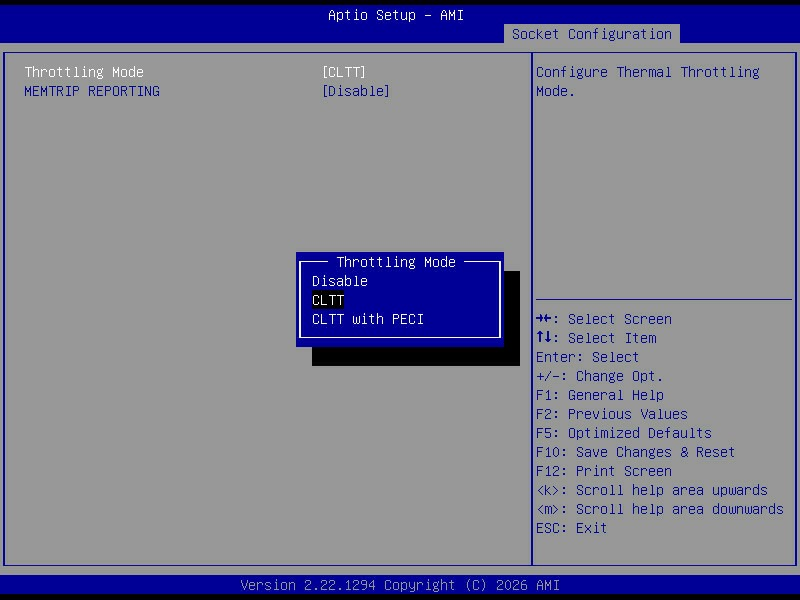Select the Socket Configuration tab

[x=591, y=34]
